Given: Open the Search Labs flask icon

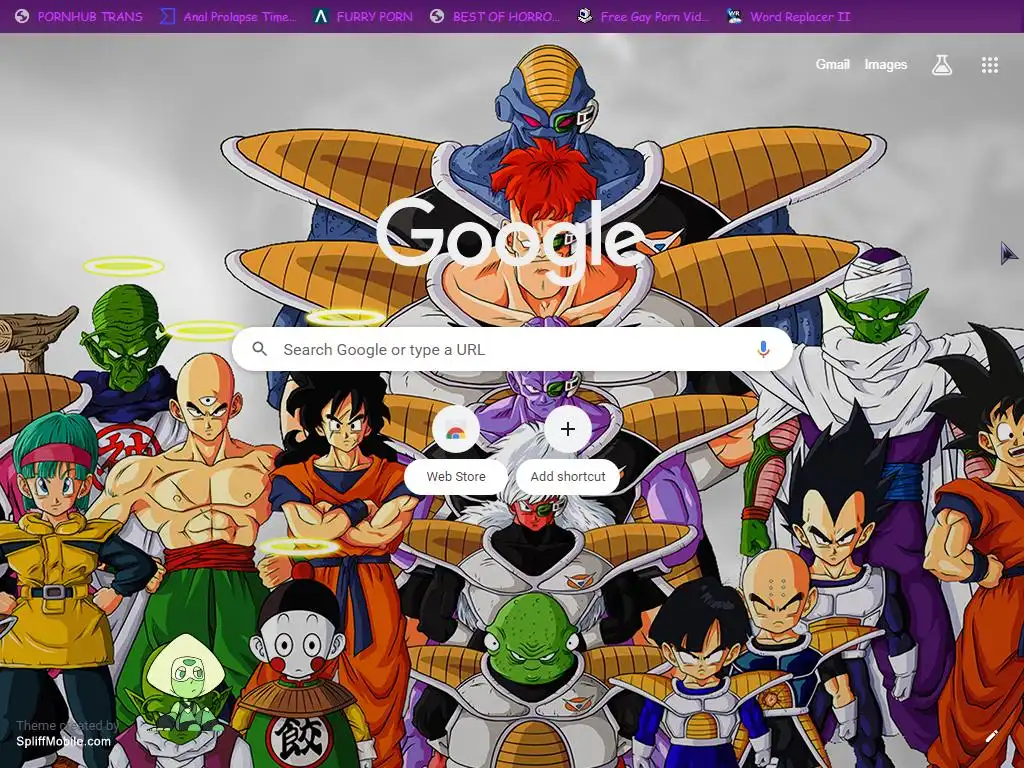Looking at the screenshot, I should [x=941, y=65].
